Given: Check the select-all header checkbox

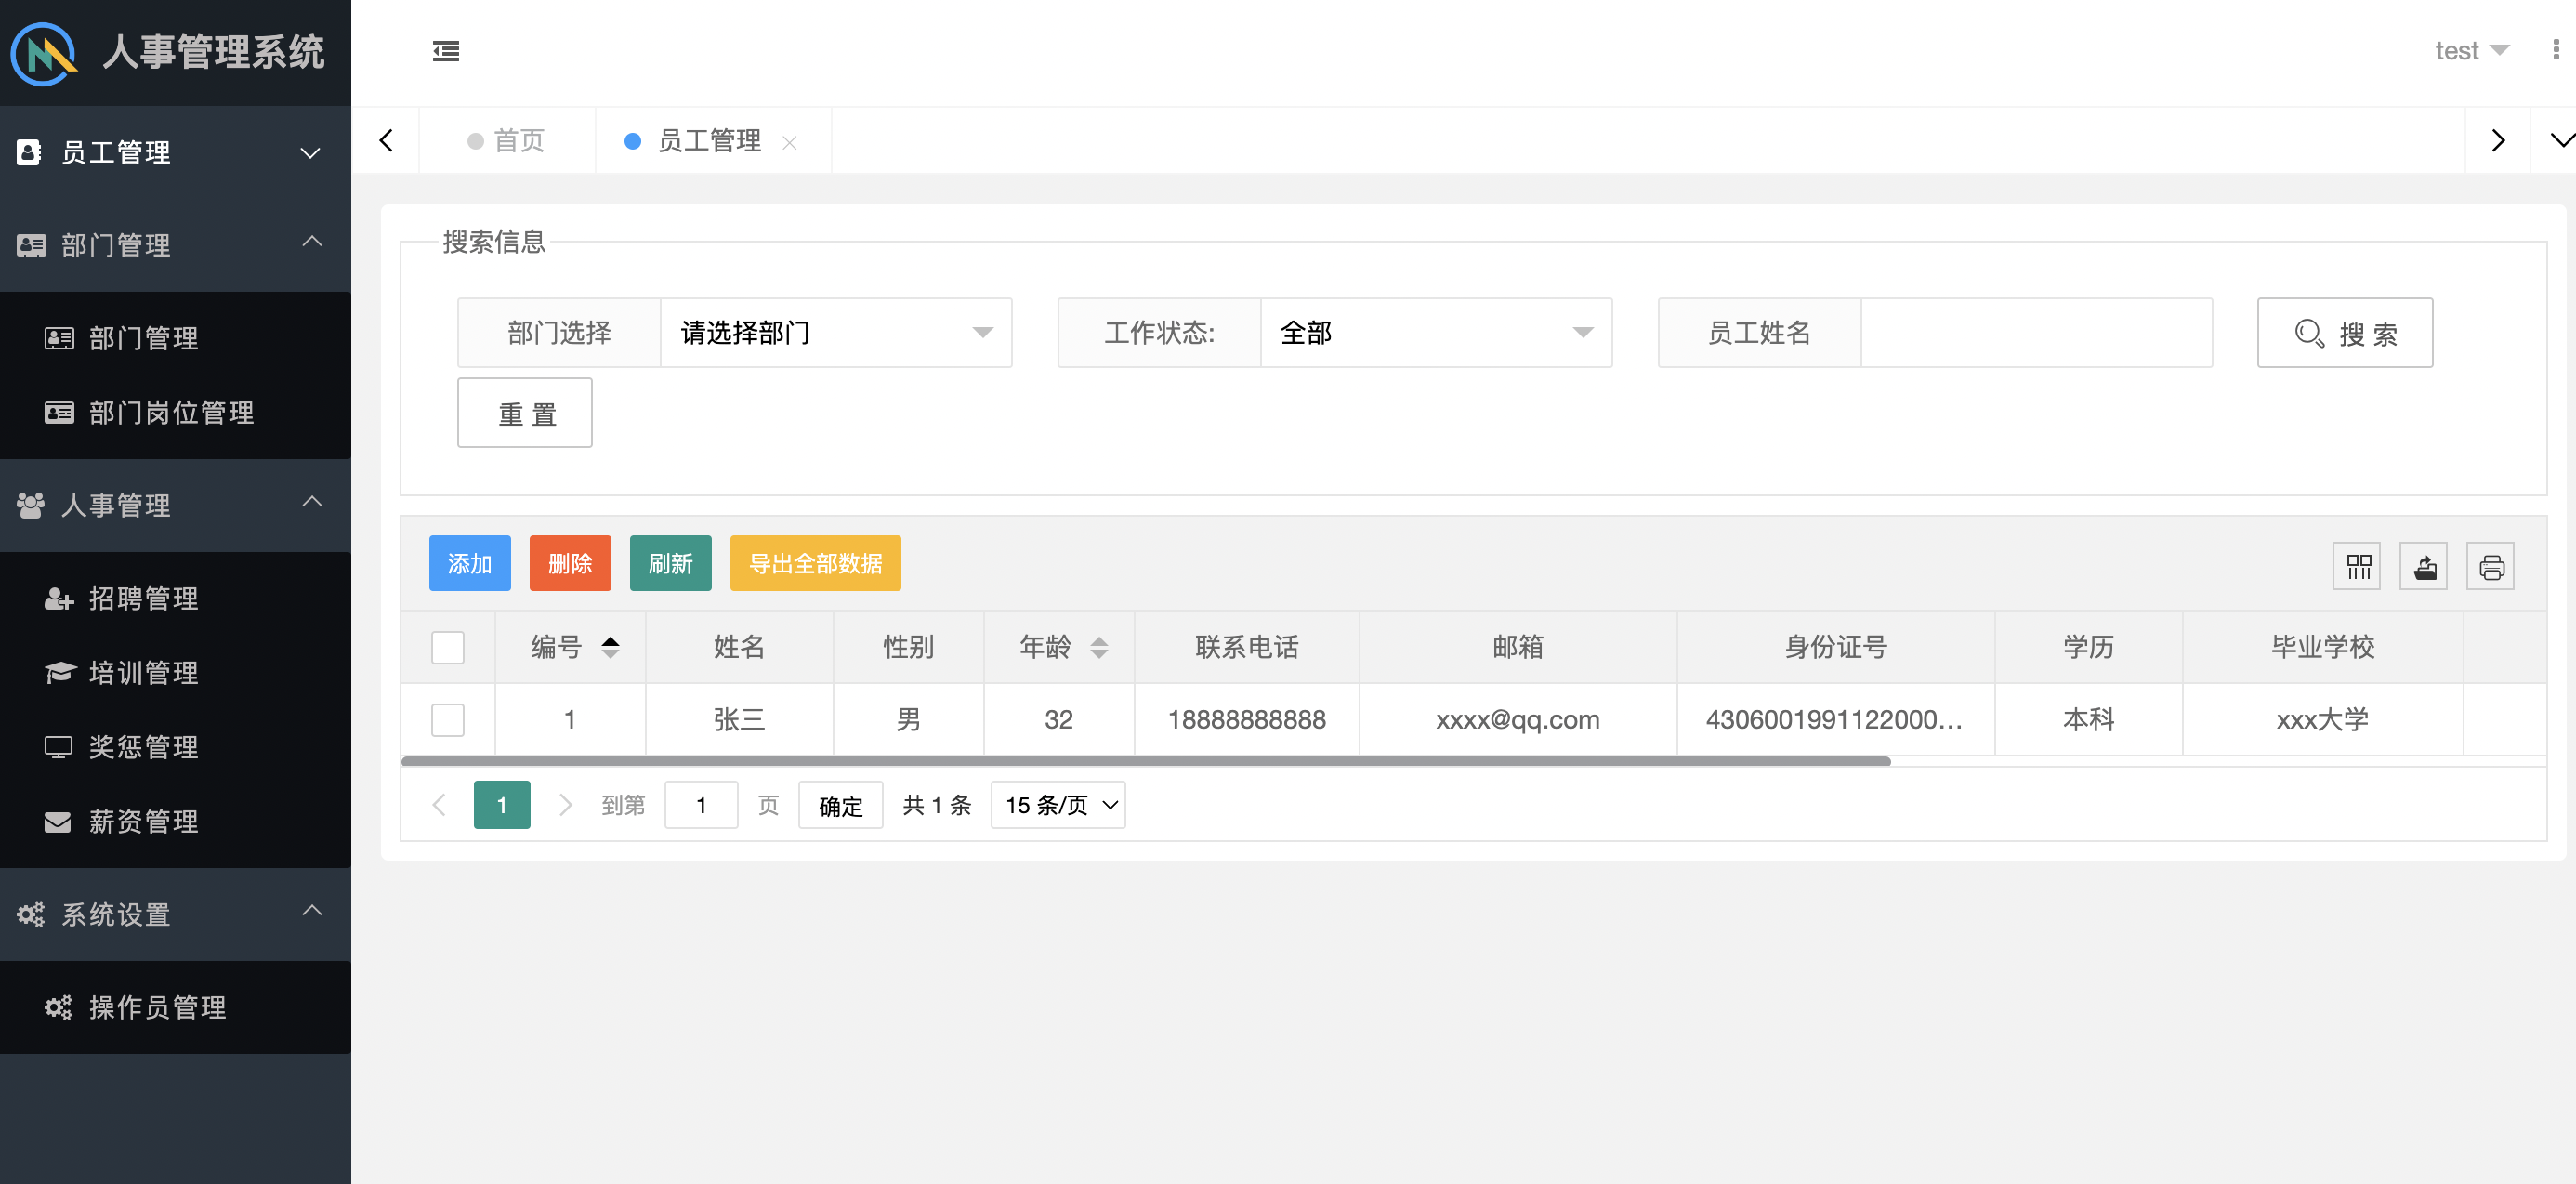Looking at the screenshot, I should coord(448,647).
